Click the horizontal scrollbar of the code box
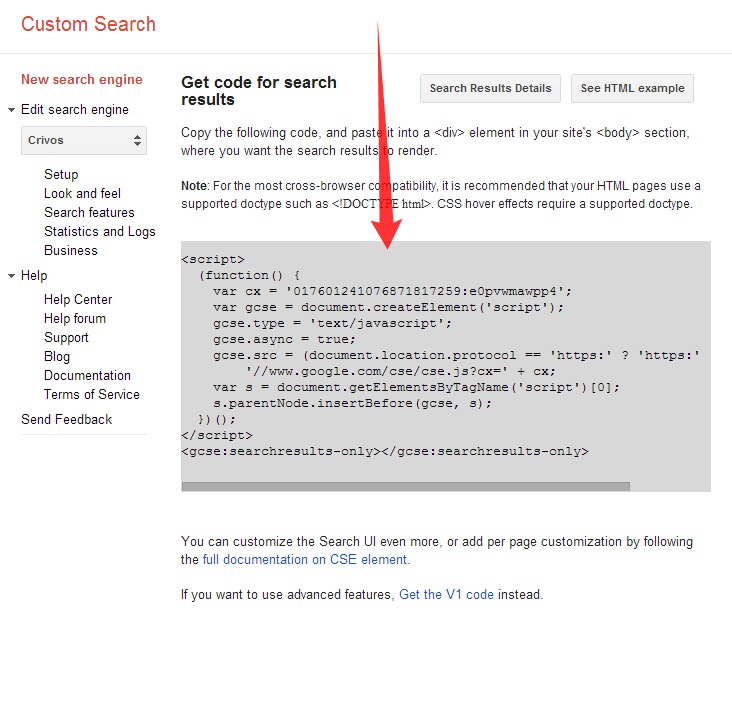 coord(405,487)
